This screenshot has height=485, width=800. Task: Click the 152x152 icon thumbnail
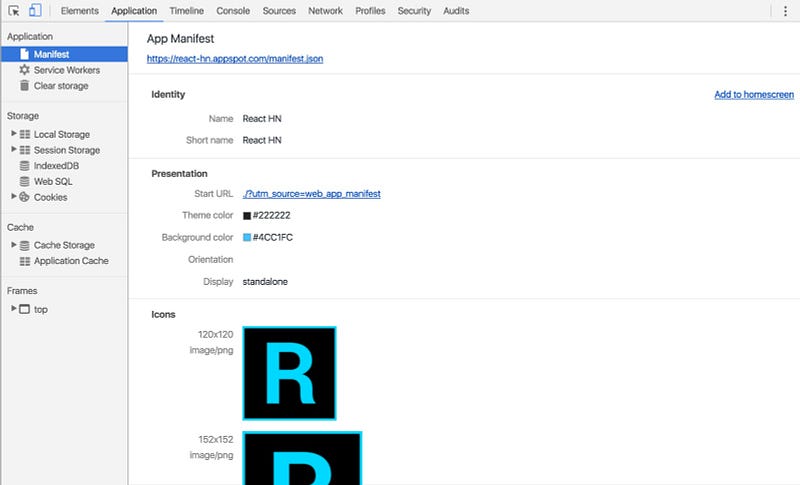[x=302, y=458]
